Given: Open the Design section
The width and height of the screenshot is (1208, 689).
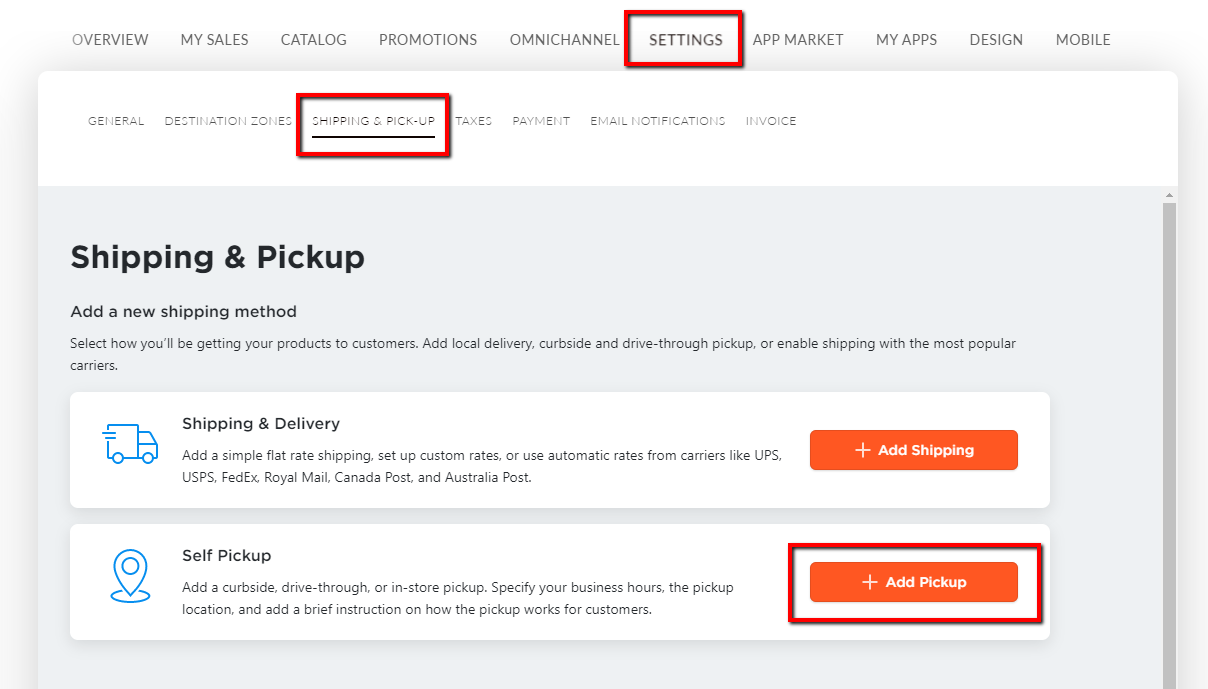Looking at the screenshot, I should tap(996, 40).
